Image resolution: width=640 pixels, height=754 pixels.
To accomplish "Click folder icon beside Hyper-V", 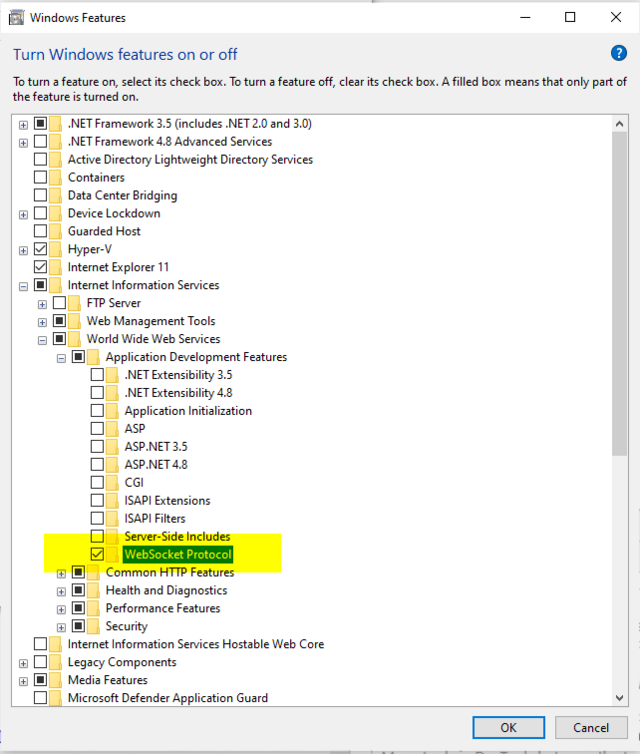I will pyautogui.click(x=55, y=249).
